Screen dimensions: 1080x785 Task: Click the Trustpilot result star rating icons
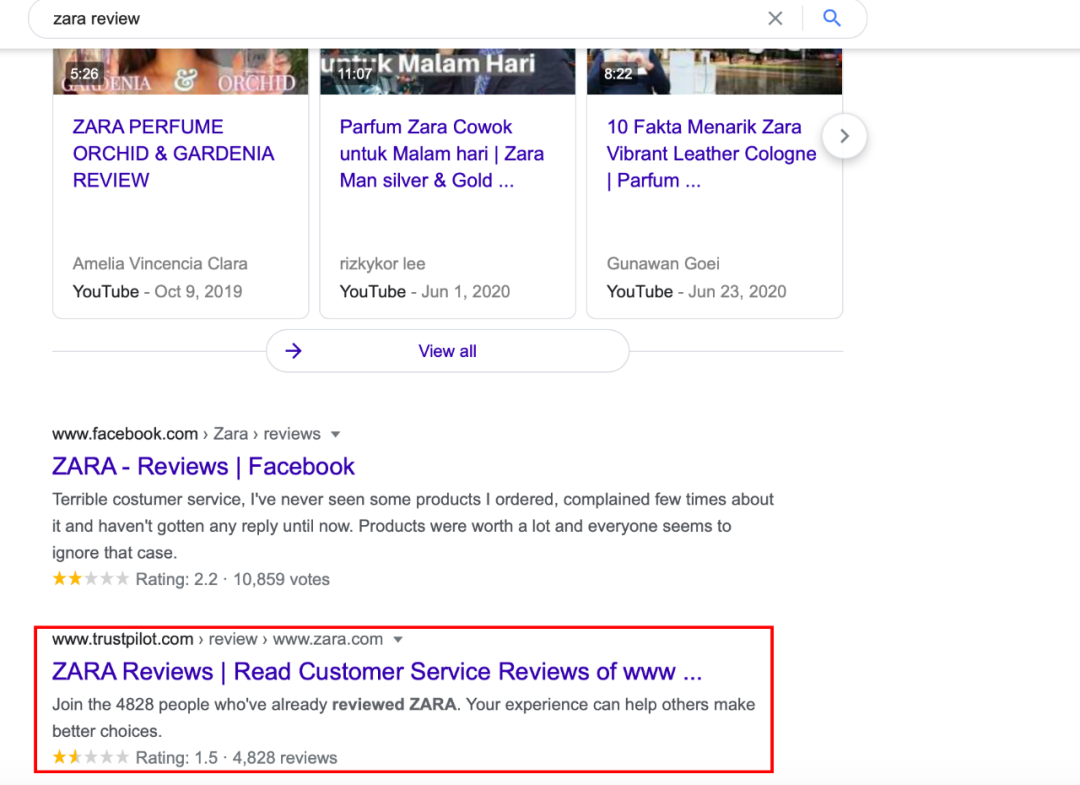(x=90, y=757)
